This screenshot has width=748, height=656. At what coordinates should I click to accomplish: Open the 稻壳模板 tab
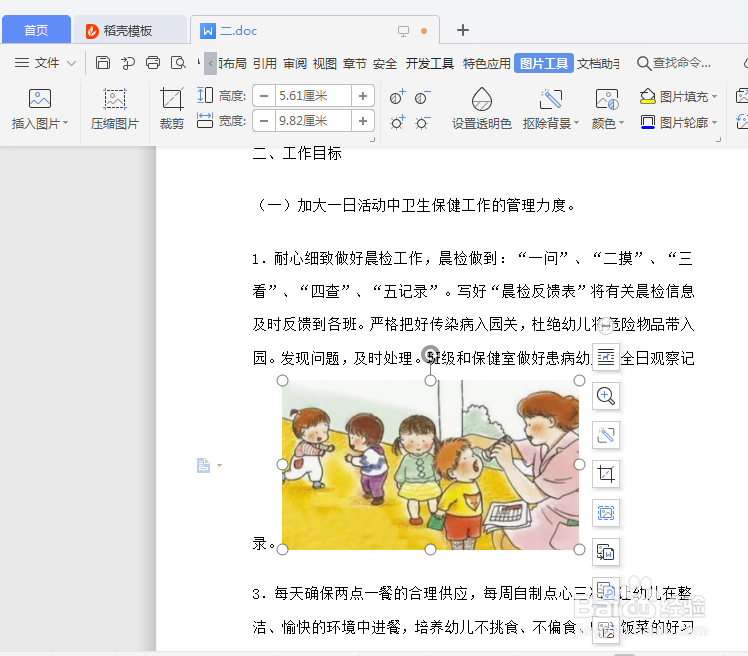[x=128, y=31]
